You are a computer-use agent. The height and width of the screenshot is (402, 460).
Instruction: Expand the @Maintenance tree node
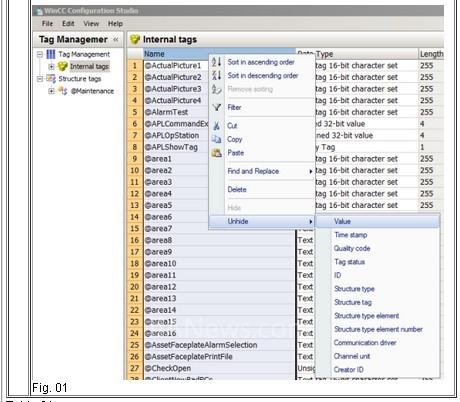[x=51, y=91]
